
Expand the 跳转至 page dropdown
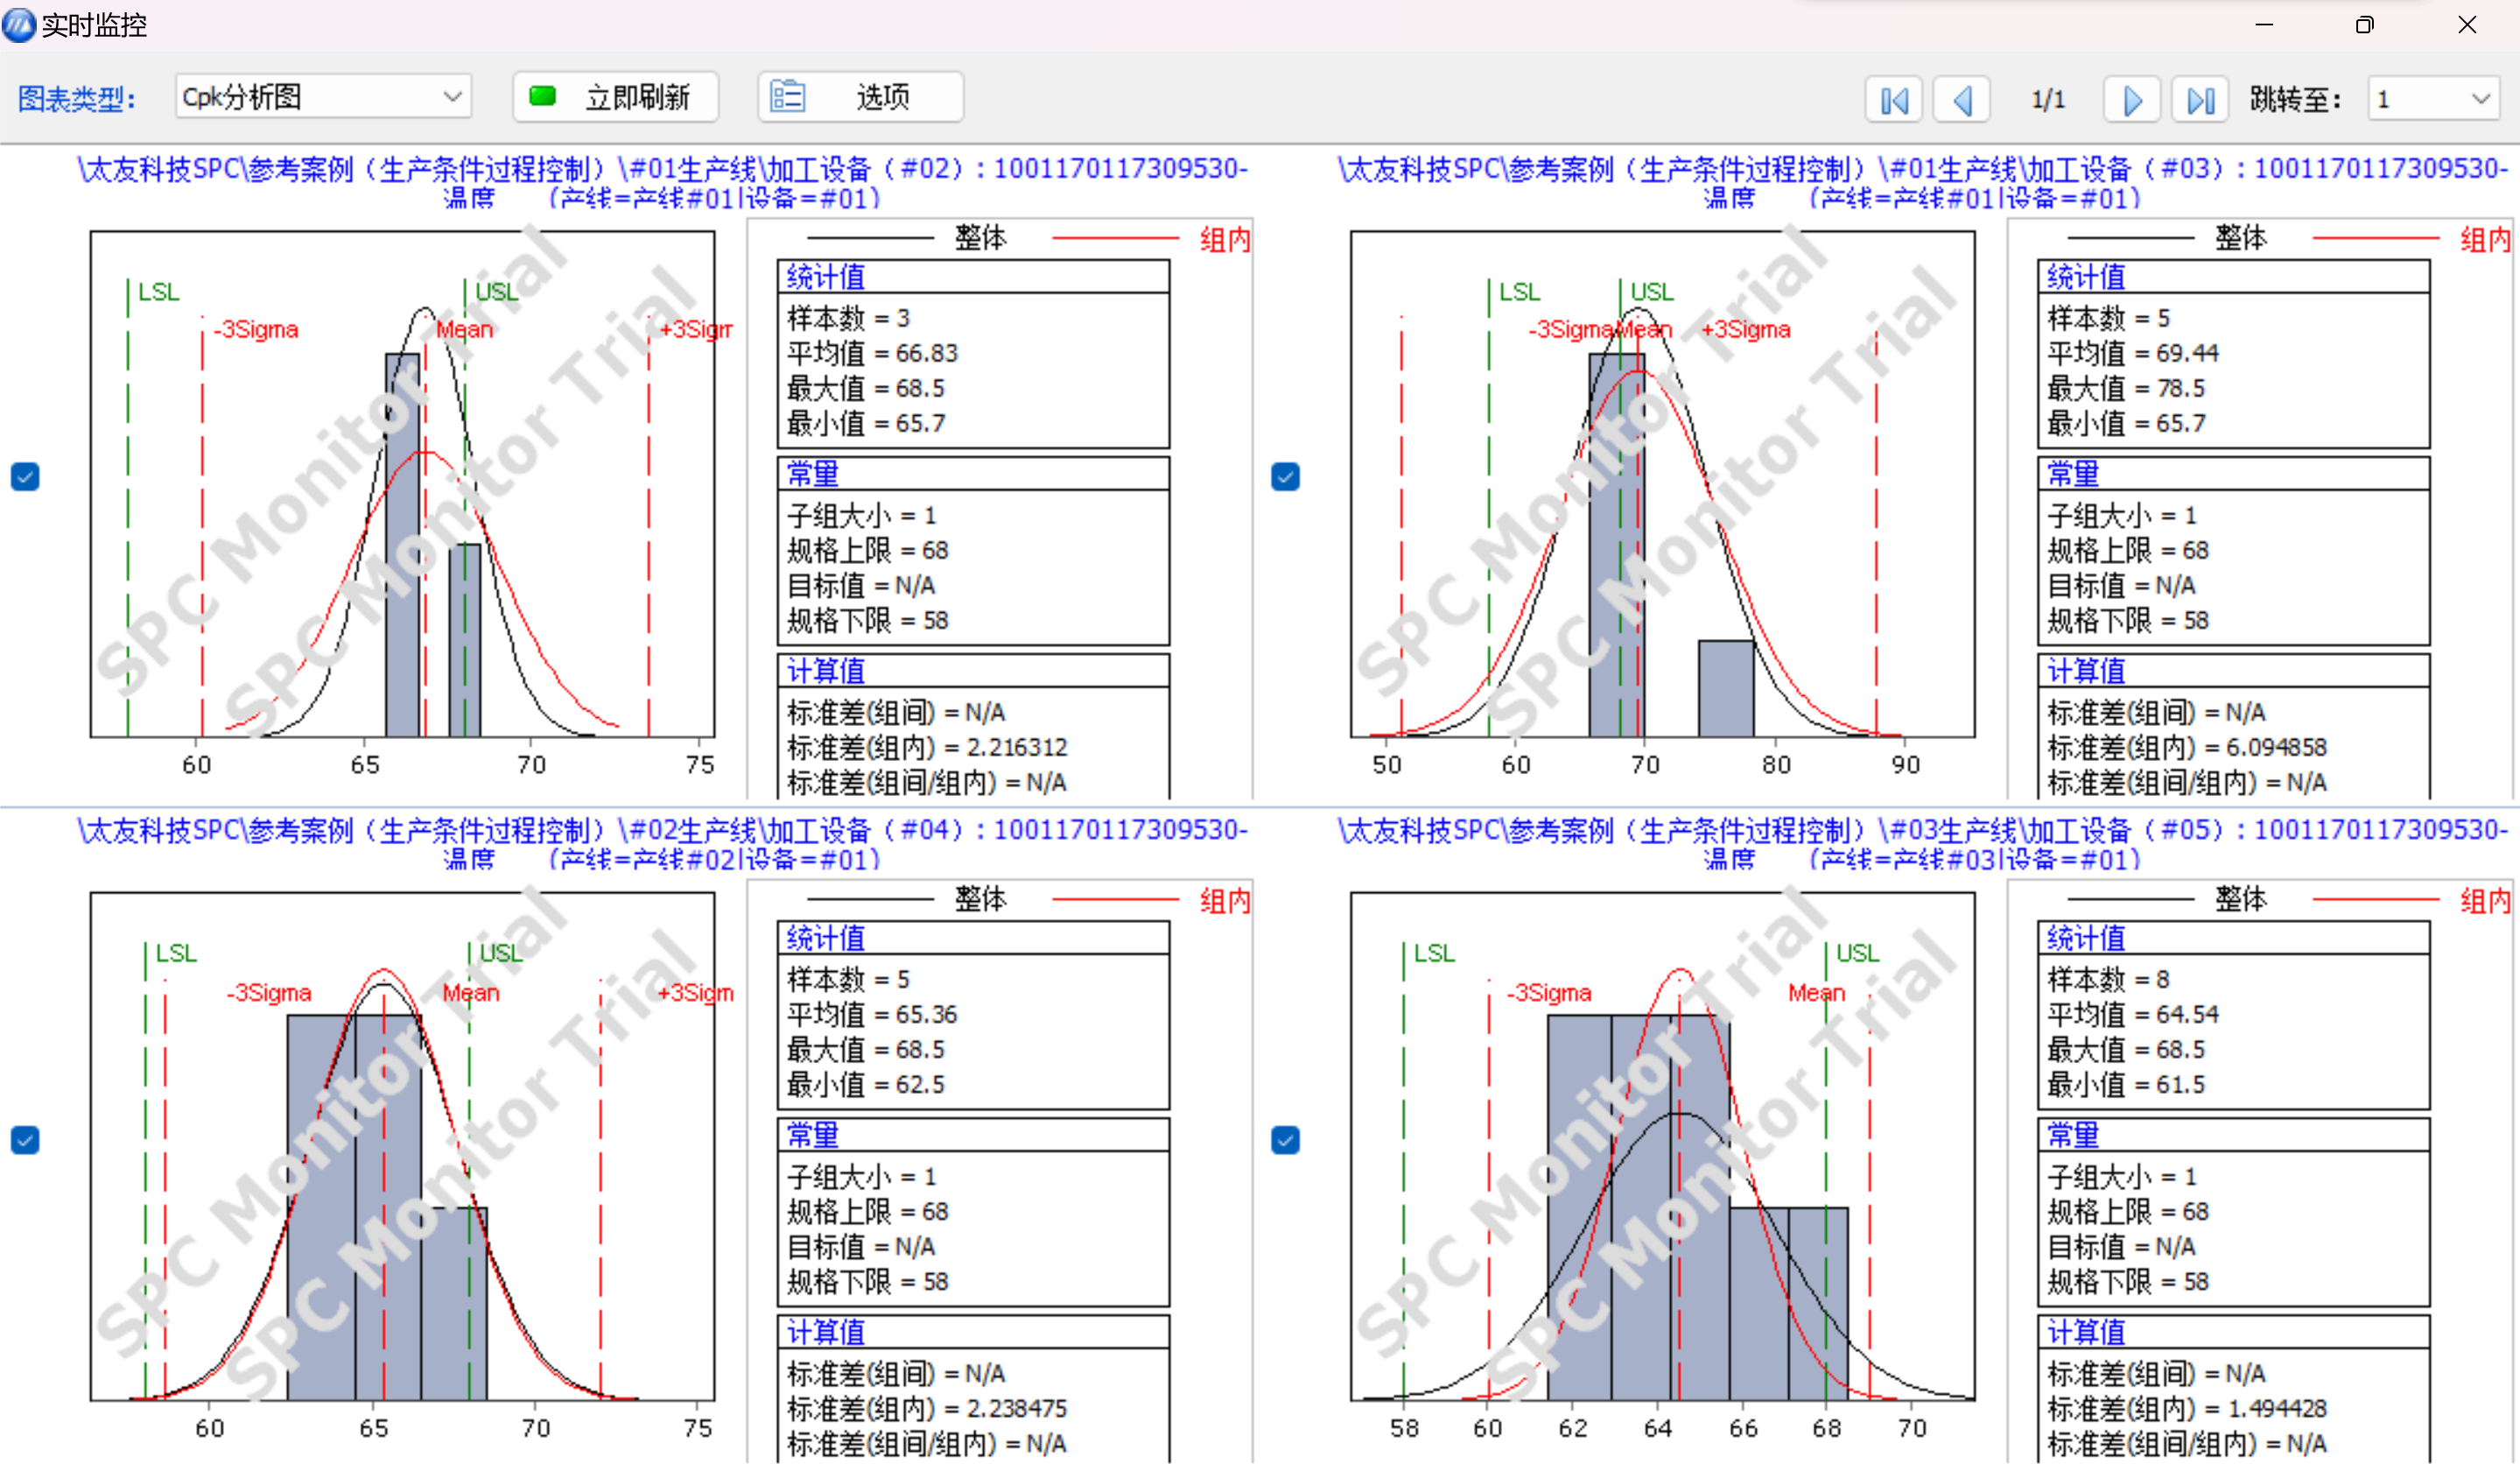point(2480,99)
